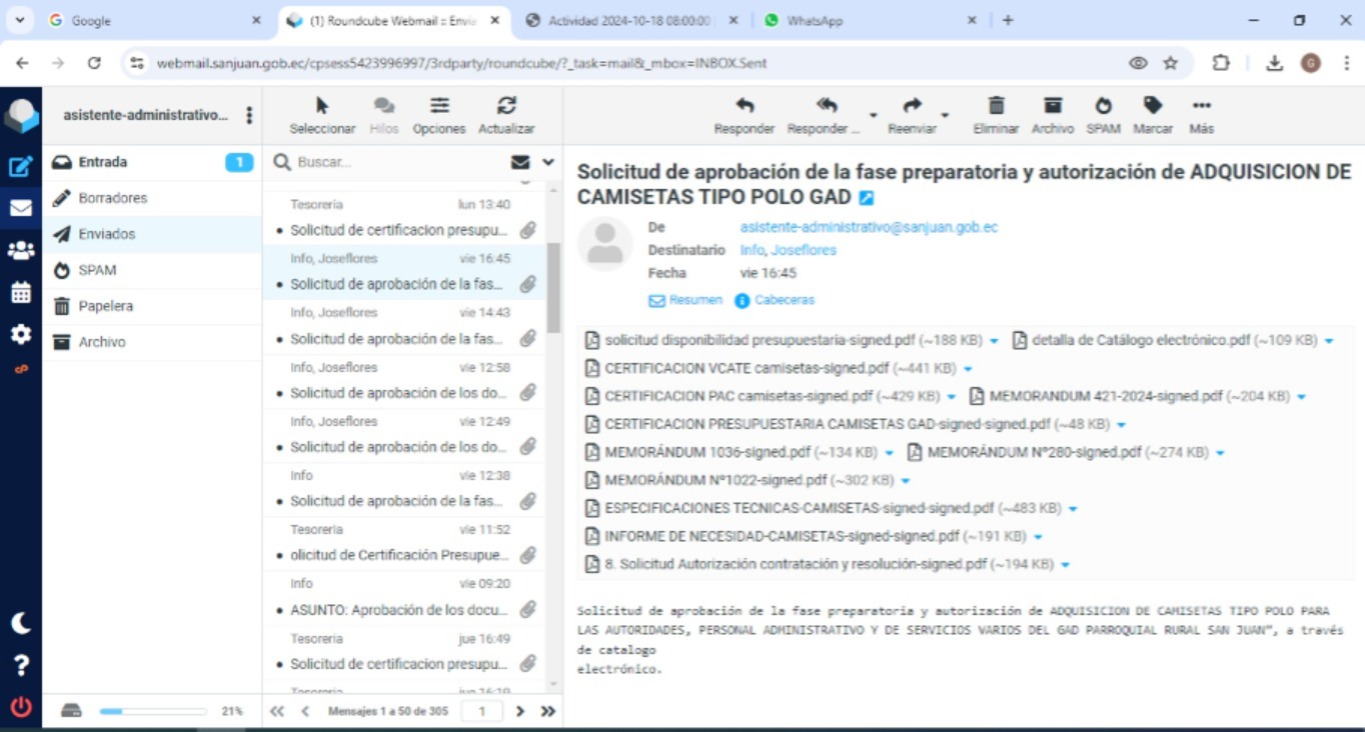The image size is (1365, 732).
Task: Click the message list vertical scrollbar
Action: [553, 290]
